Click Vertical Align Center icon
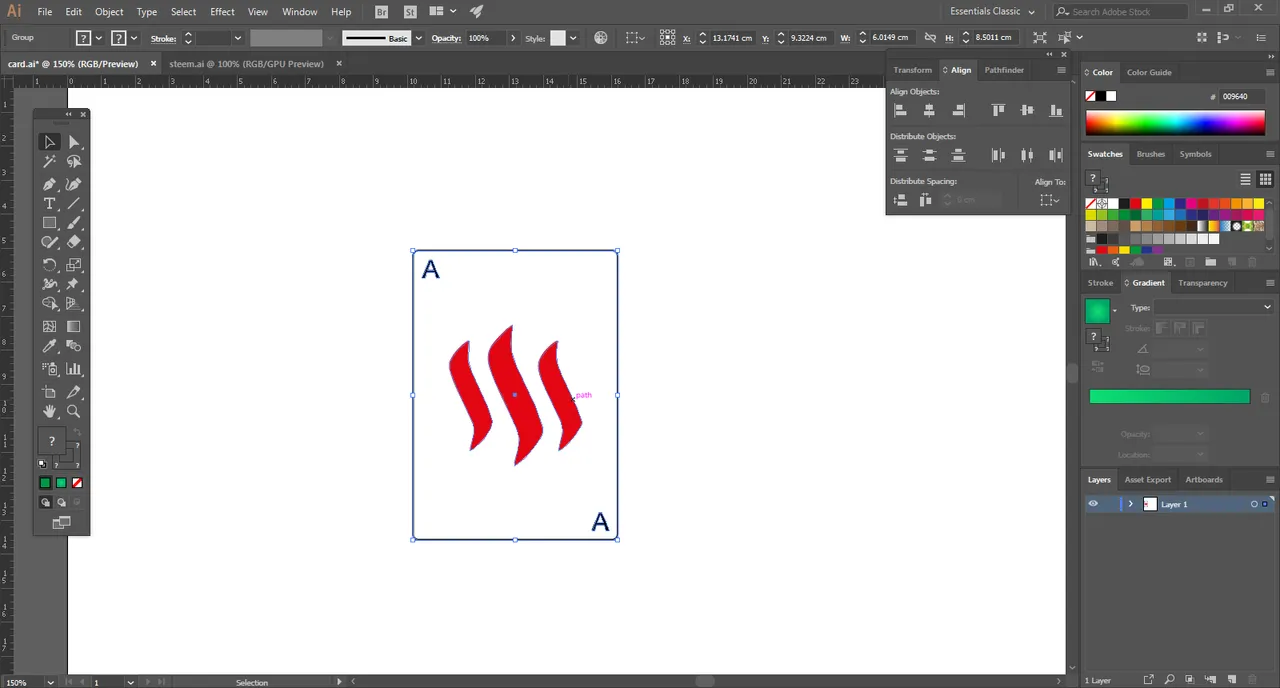Image resolution: width=1280 pixels, height=688 pixels. click(1026, 111)
